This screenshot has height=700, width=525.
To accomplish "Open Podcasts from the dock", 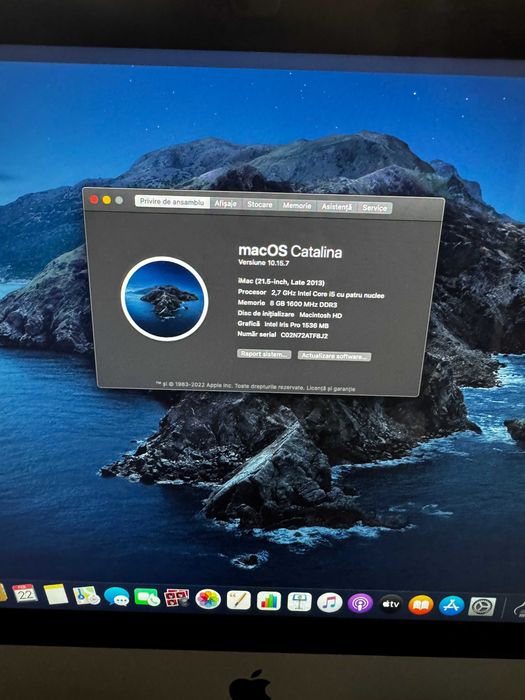I will point(360,604).
